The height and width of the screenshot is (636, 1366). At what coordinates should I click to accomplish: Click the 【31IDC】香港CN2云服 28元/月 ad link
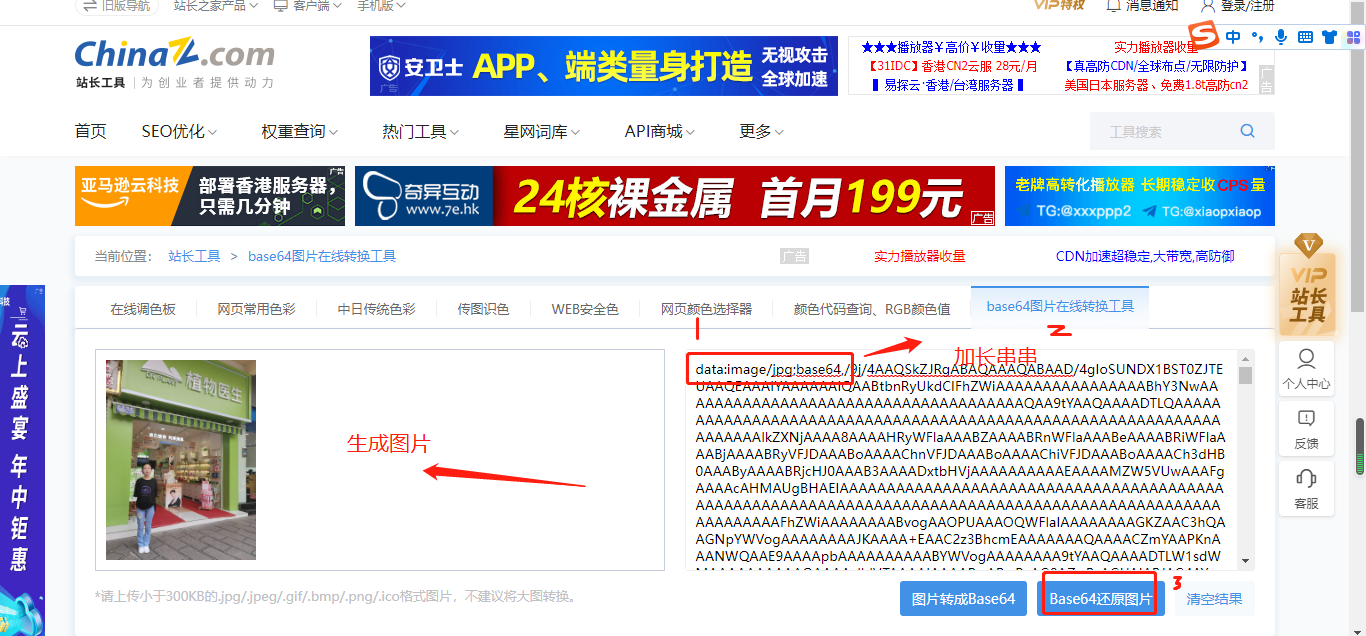[x=953, y=66]
